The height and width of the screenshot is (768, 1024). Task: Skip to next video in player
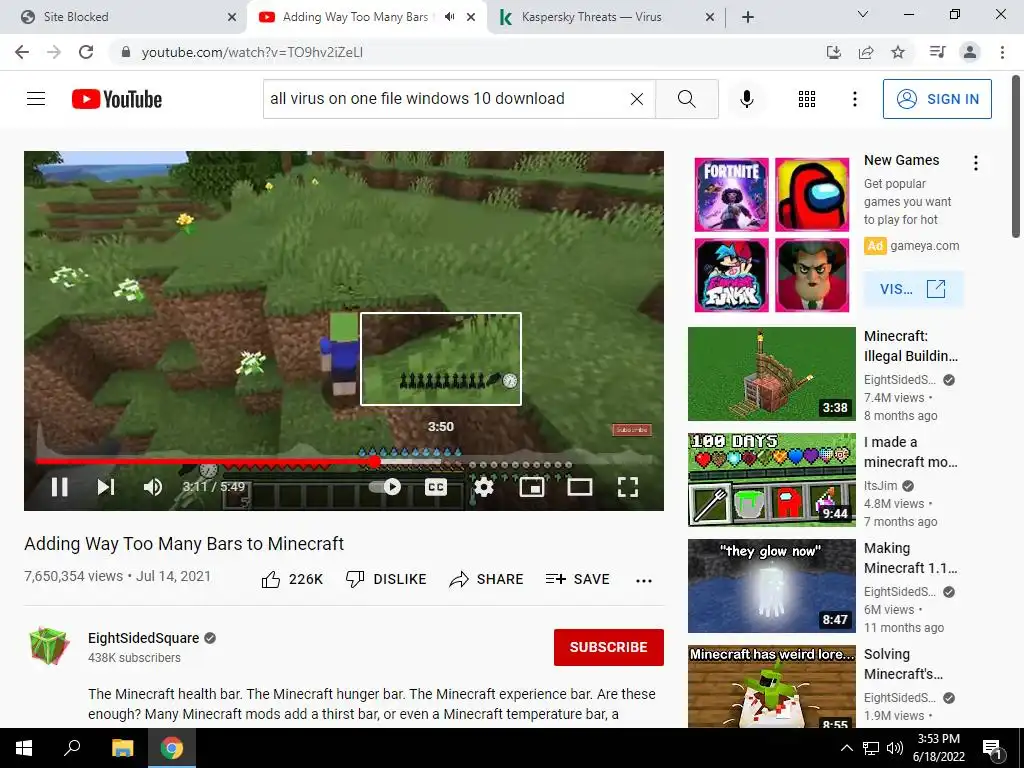click(x=106, y=487)
